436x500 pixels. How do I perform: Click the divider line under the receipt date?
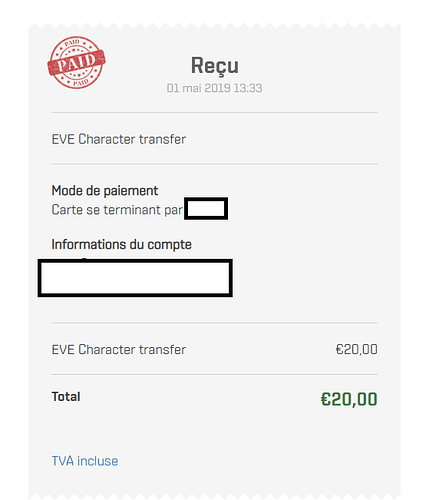point(214,113)
